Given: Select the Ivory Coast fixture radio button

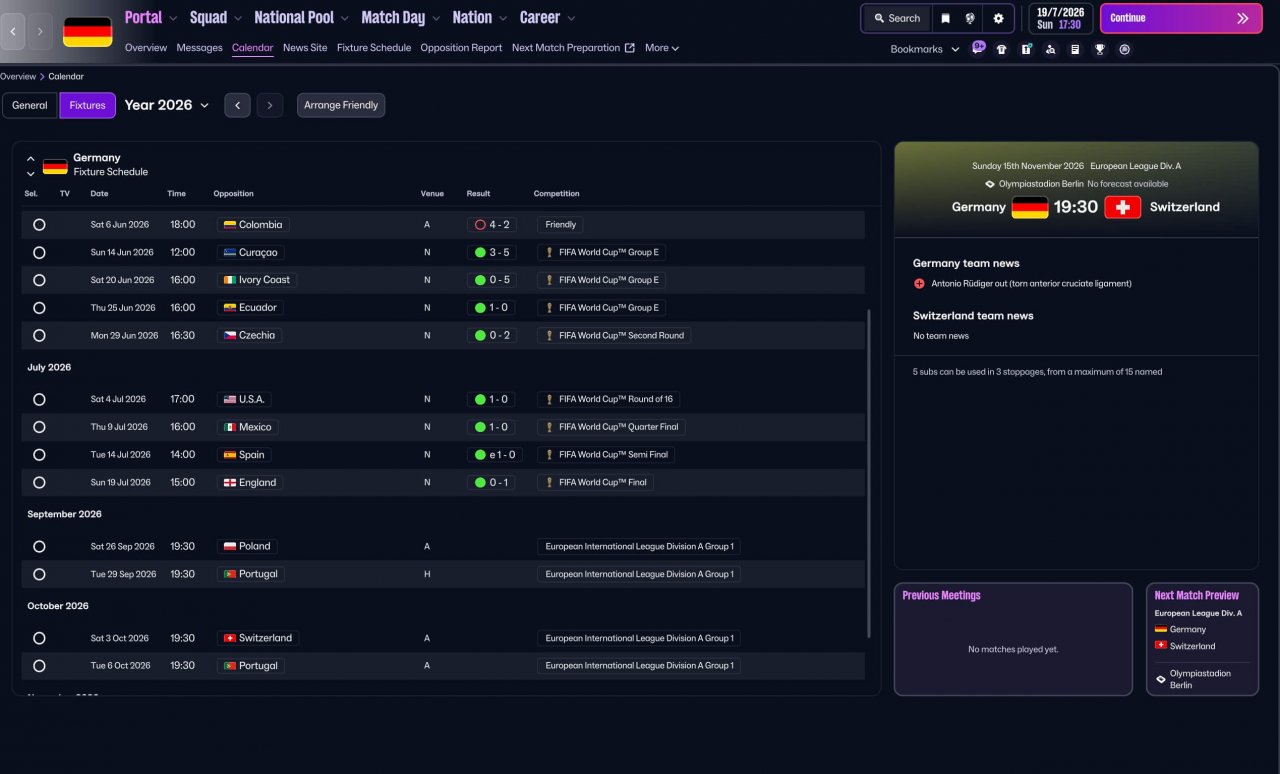Looking at the screenshot, I should point(39,280).
